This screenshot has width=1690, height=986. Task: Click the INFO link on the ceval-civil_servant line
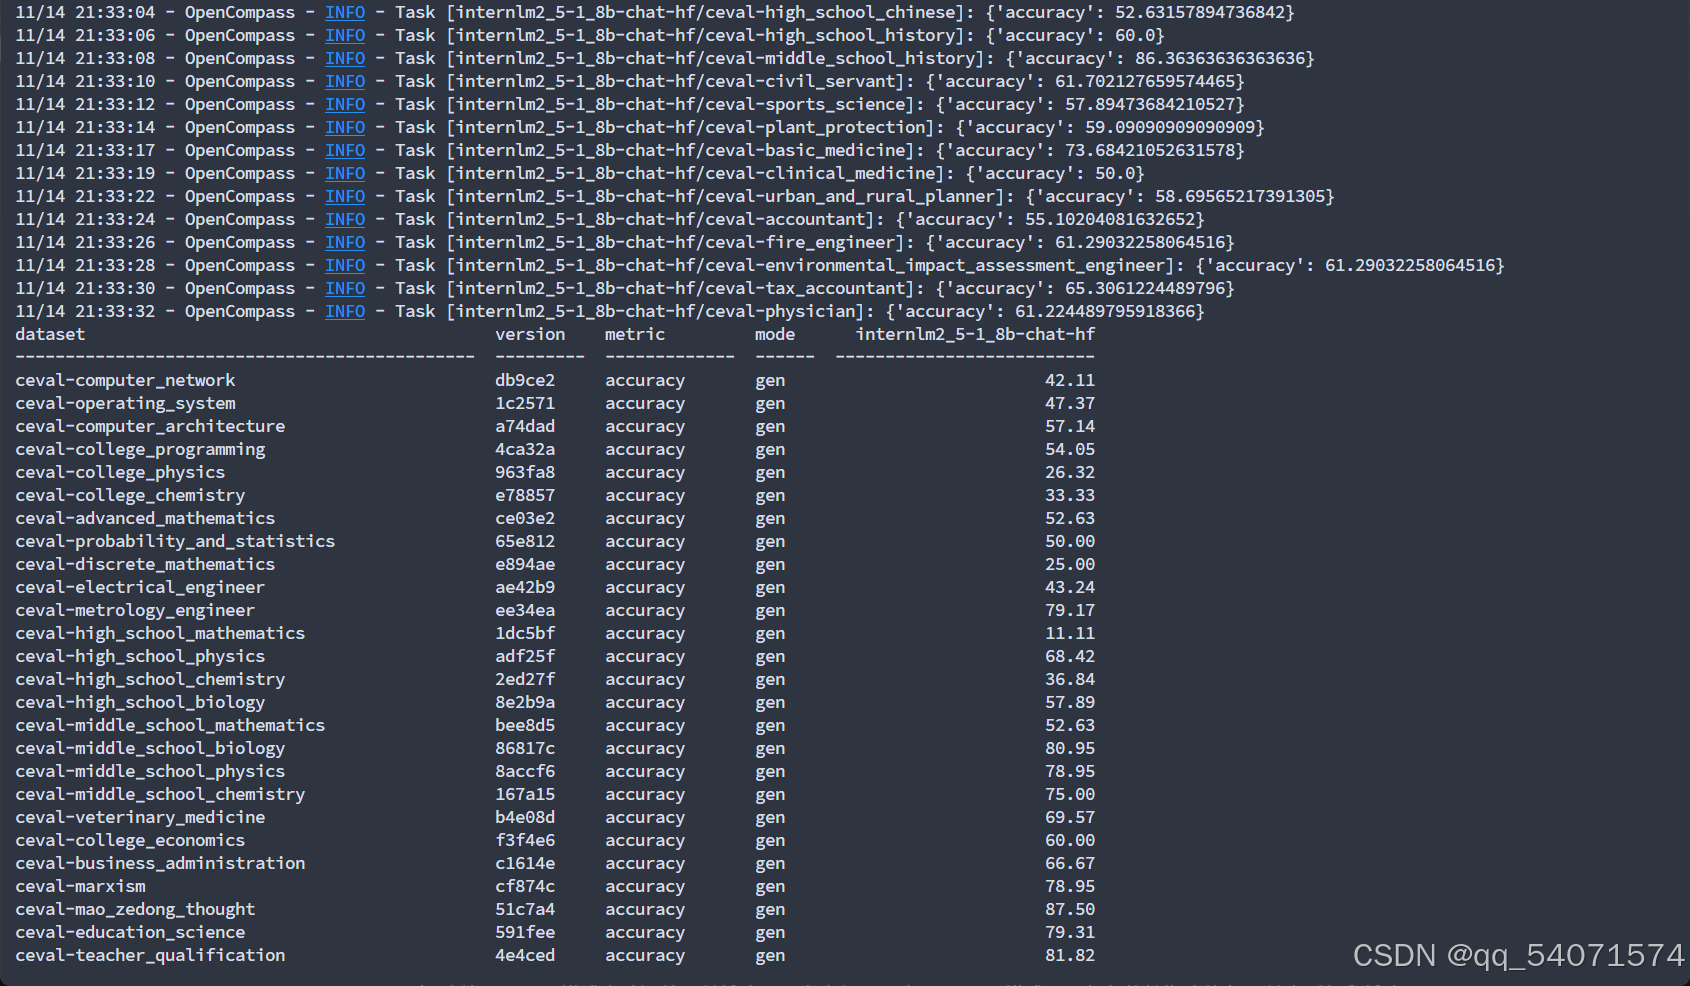pos(345,81)
